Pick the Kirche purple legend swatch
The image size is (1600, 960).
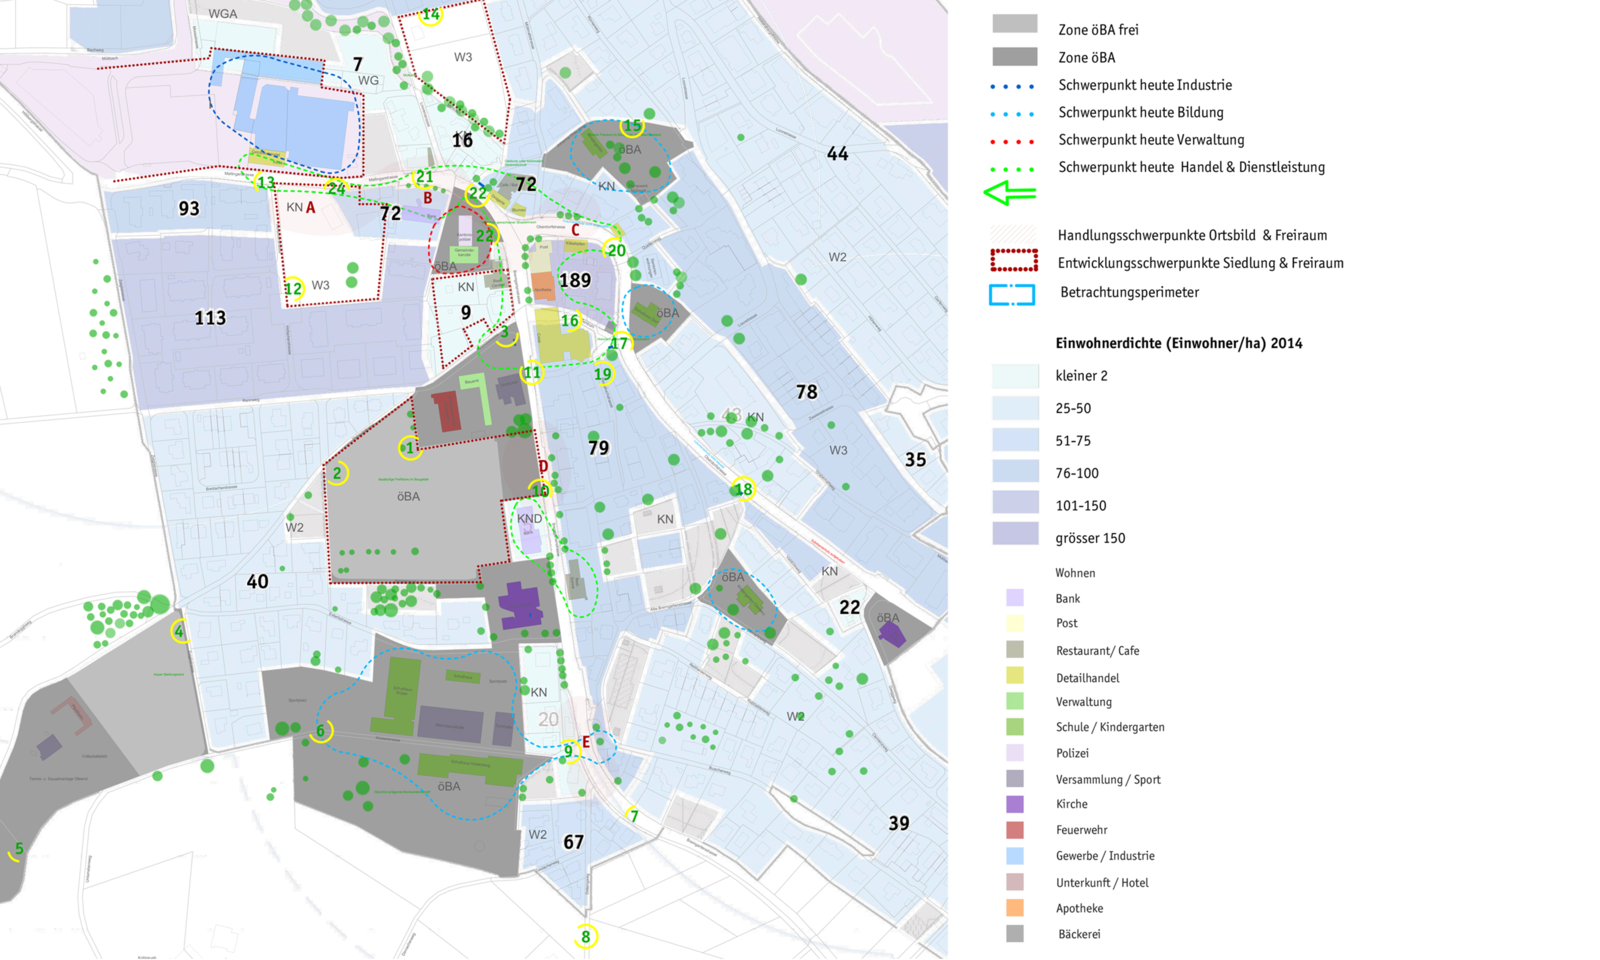[1015, 804]
